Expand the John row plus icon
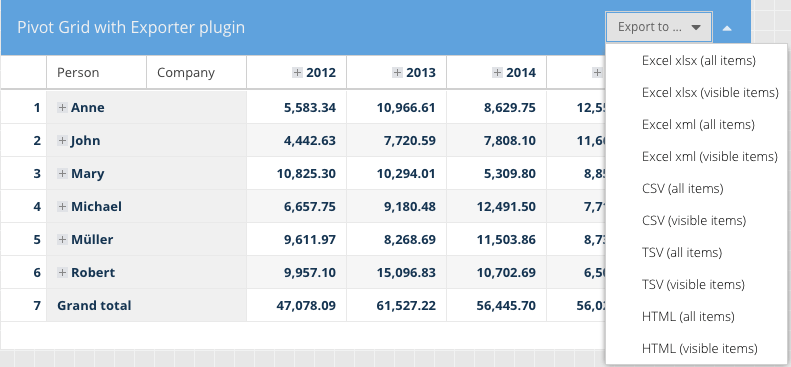Image resolution: width=791 pixels, height=367 pixels. (x=62, y=141)
